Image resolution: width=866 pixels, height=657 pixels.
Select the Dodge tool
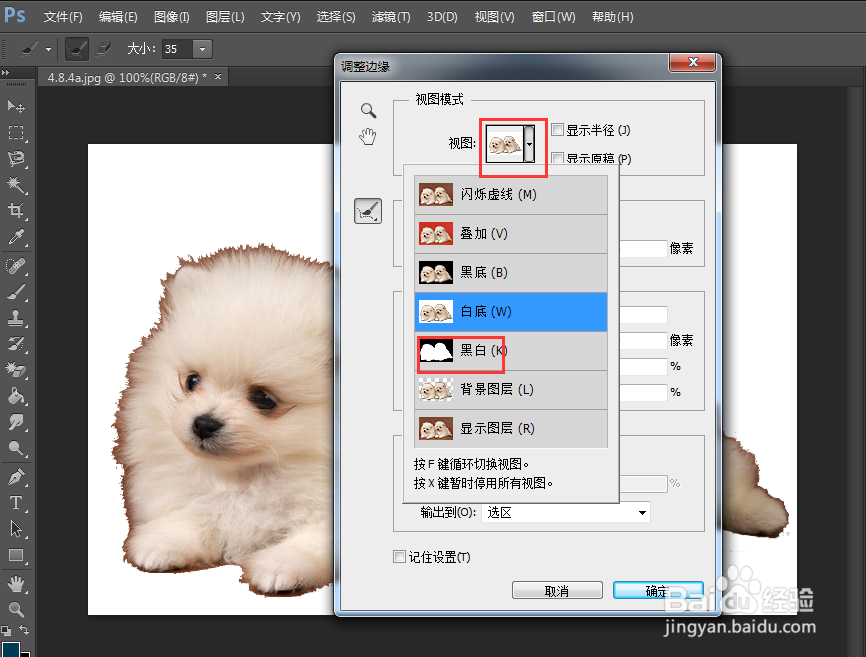click(15, 448)
